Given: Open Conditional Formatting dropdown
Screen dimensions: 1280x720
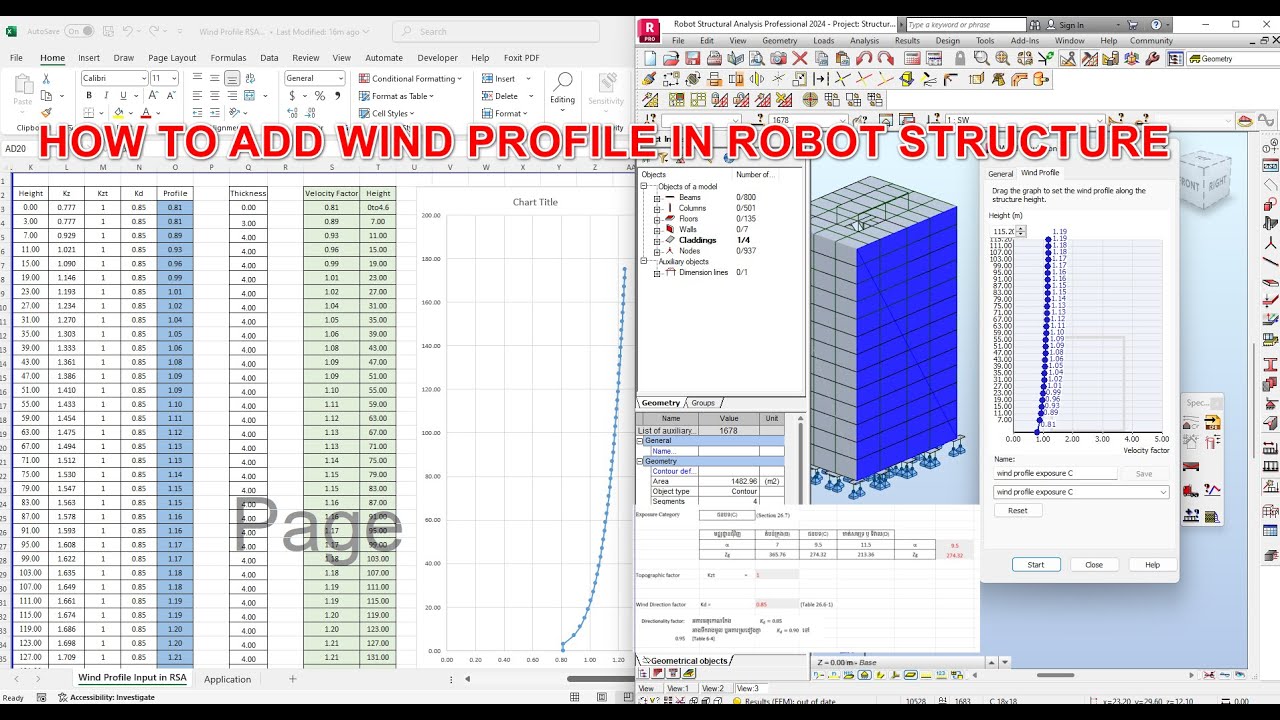Looking at the screenshot, I should (x=410, y=78).
